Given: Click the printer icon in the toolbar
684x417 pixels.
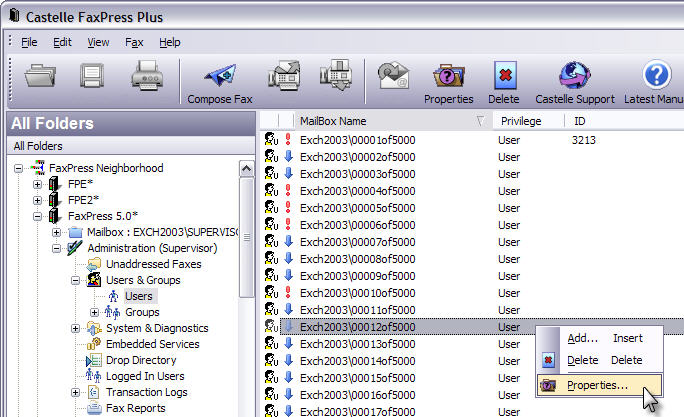Looking at the screenshot, I should 147,77.
